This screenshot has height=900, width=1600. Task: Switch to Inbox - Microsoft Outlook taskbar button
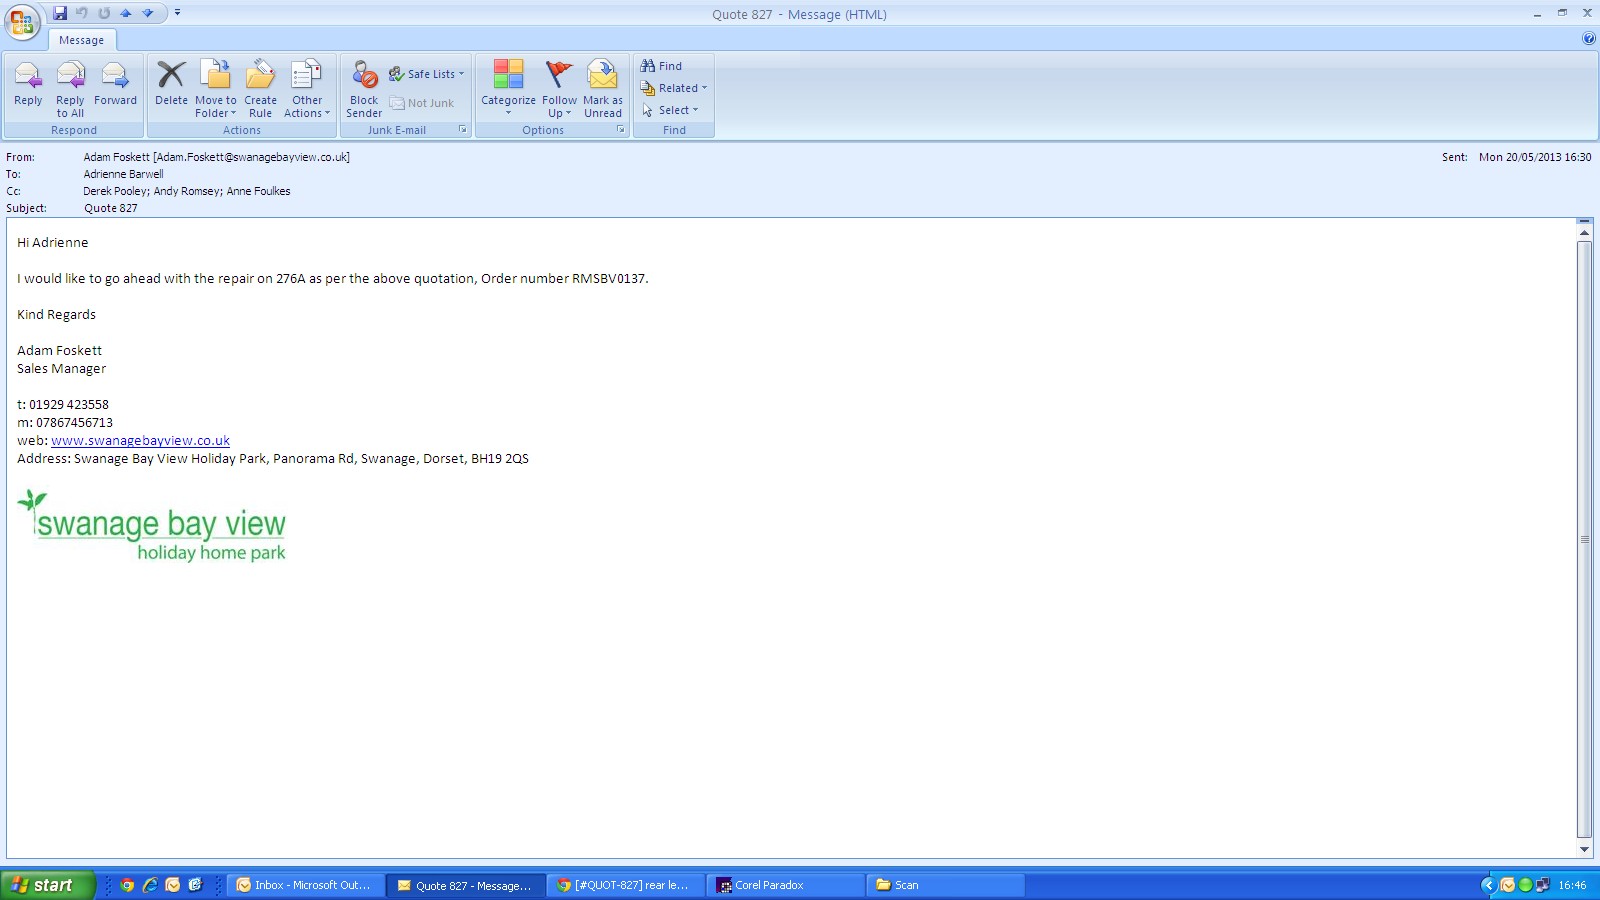307,885
